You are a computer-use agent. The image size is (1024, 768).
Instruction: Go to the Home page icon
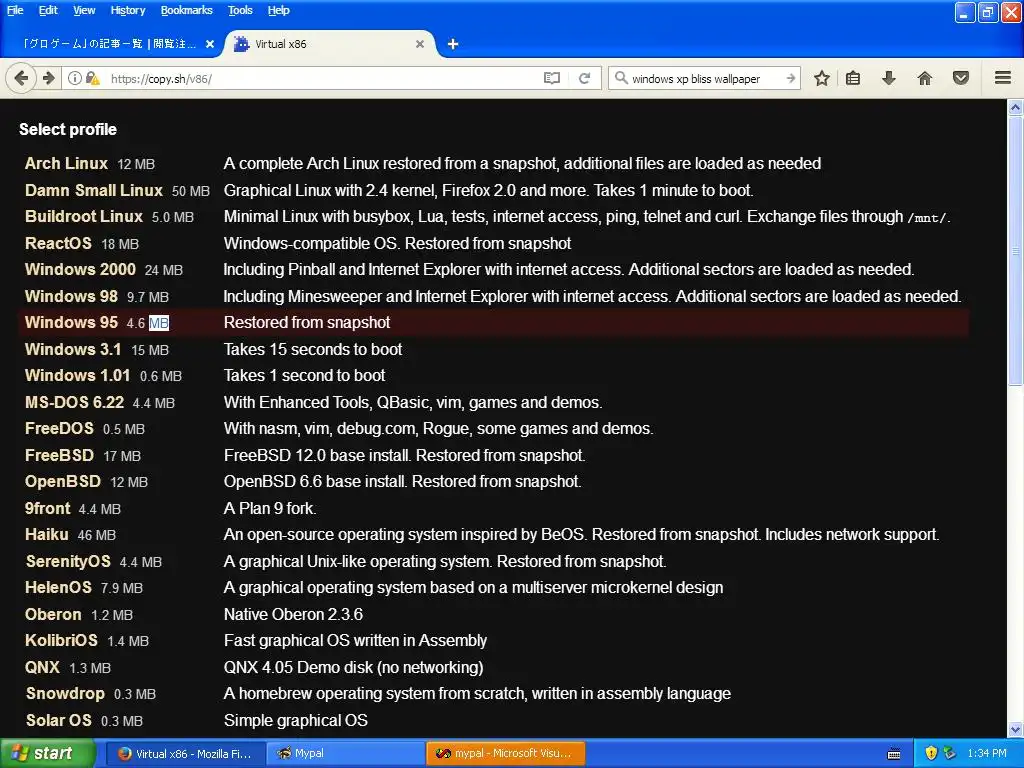coord(925,78)
